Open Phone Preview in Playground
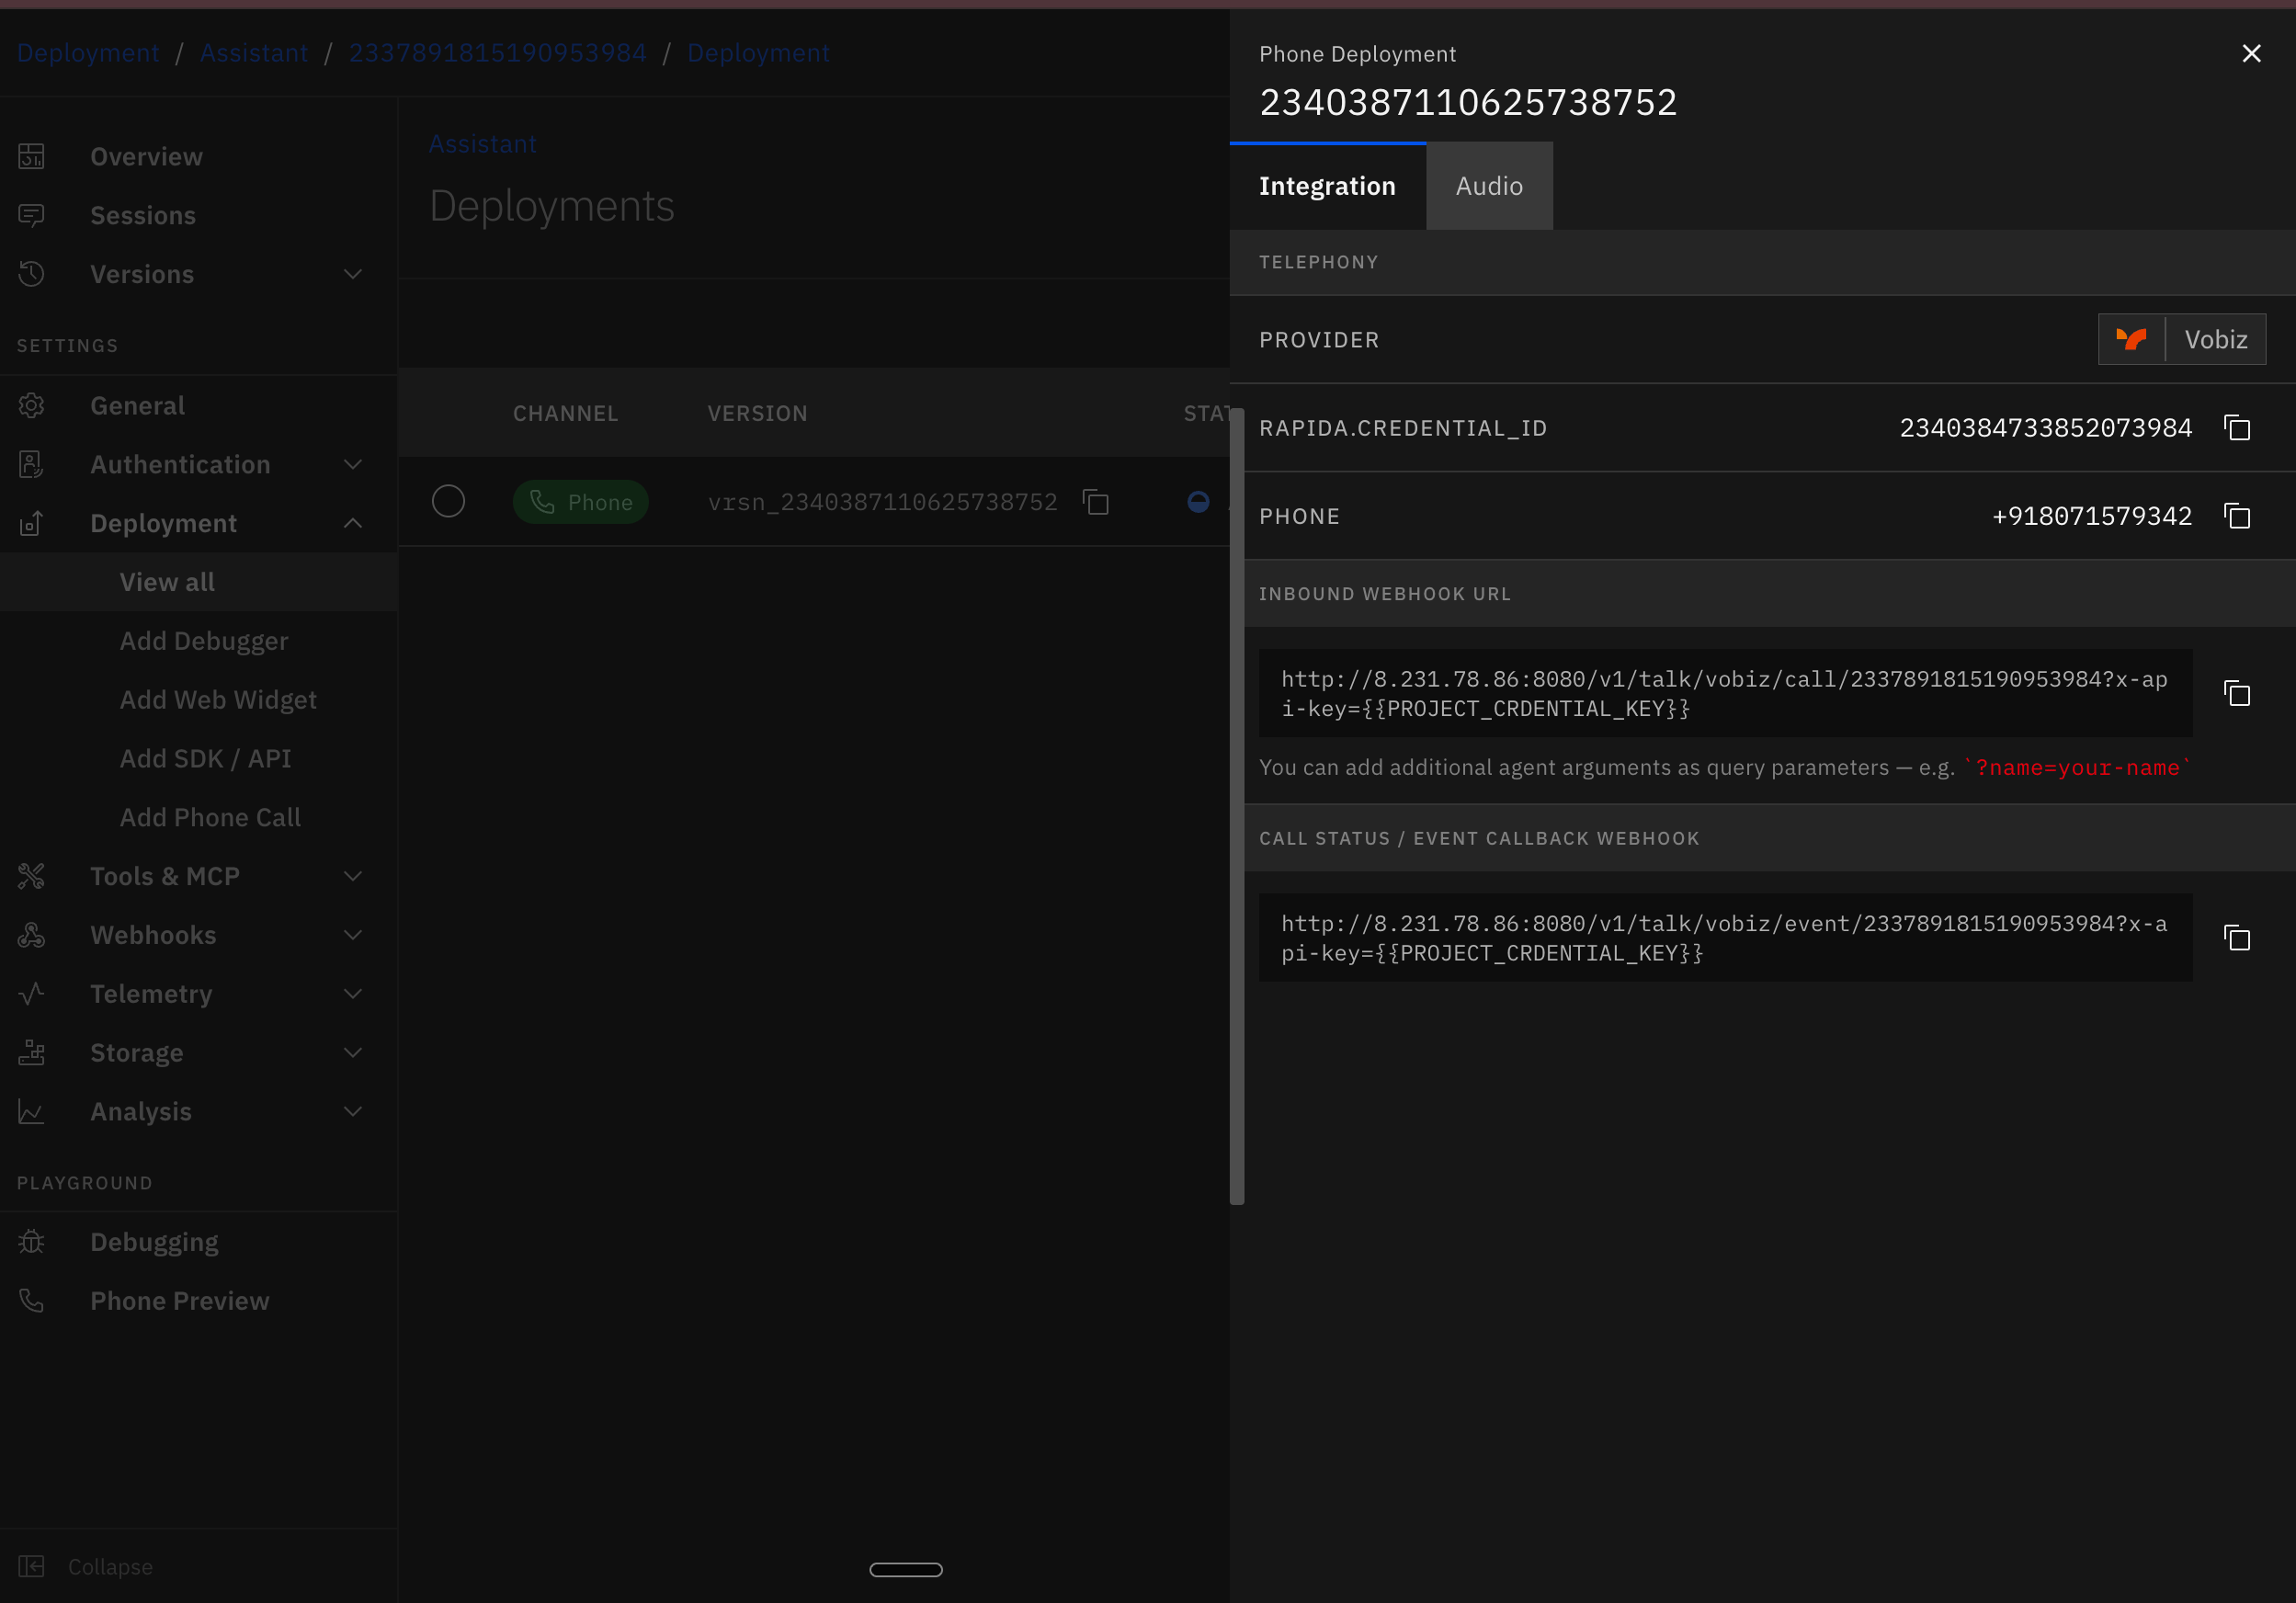Viewport: 2296px width, 1603px height. [198, 1301]
